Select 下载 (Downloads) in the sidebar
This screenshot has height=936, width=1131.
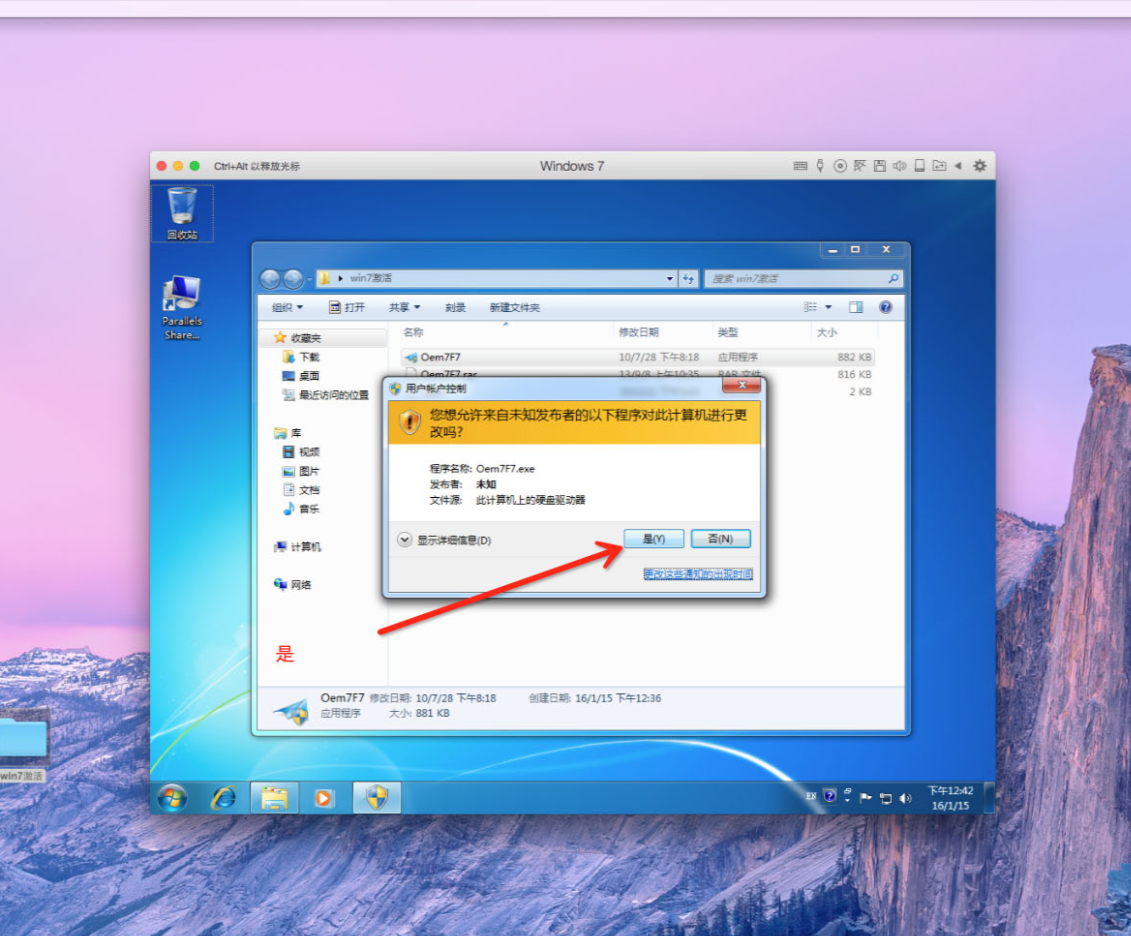click(x=302, y=357)
